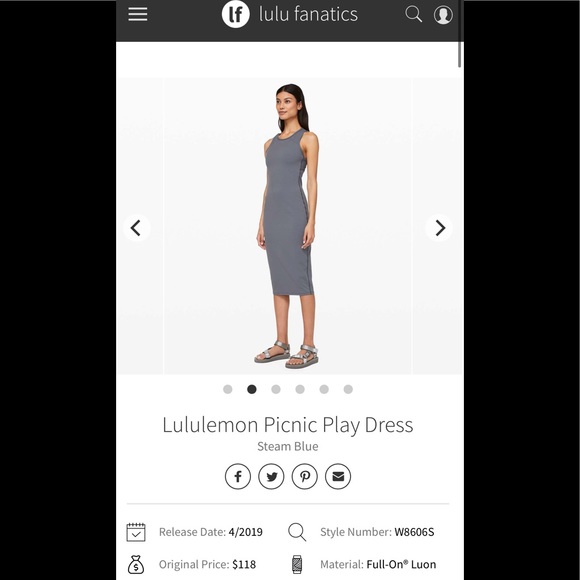
Task: Share dress on Facebook
Action: coord(238,476)
